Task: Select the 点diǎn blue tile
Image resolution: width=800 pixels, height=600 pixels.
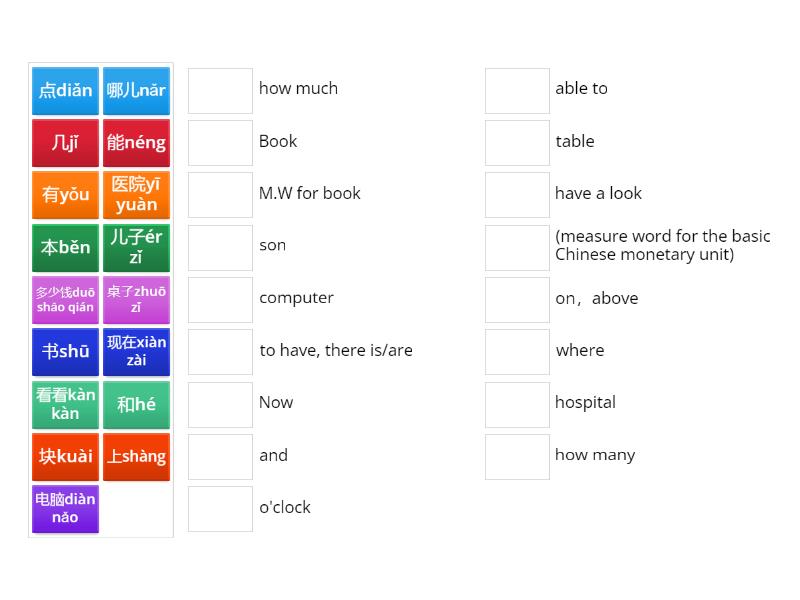Action: 65,91
